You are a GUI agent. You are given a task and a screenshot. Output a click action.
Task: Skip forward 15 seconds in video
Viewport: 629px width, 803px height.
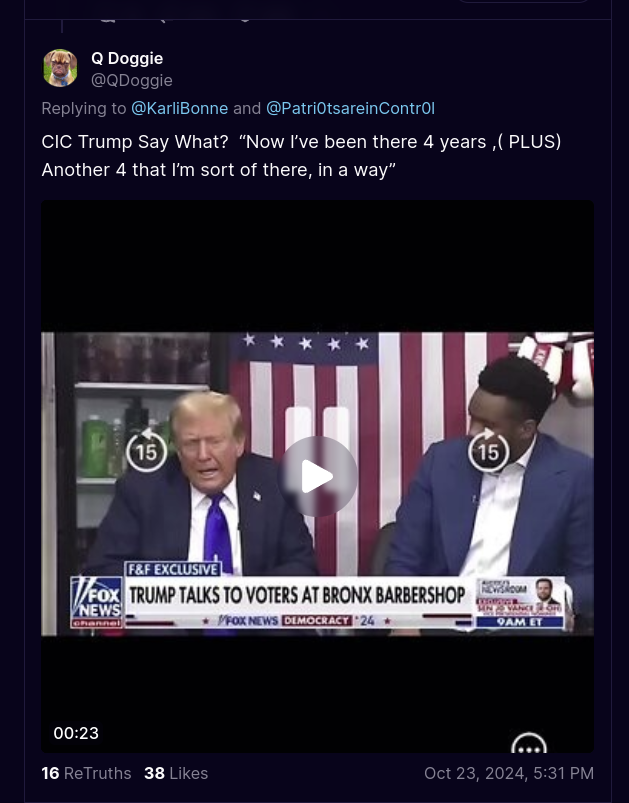click(x=489, y=451)
